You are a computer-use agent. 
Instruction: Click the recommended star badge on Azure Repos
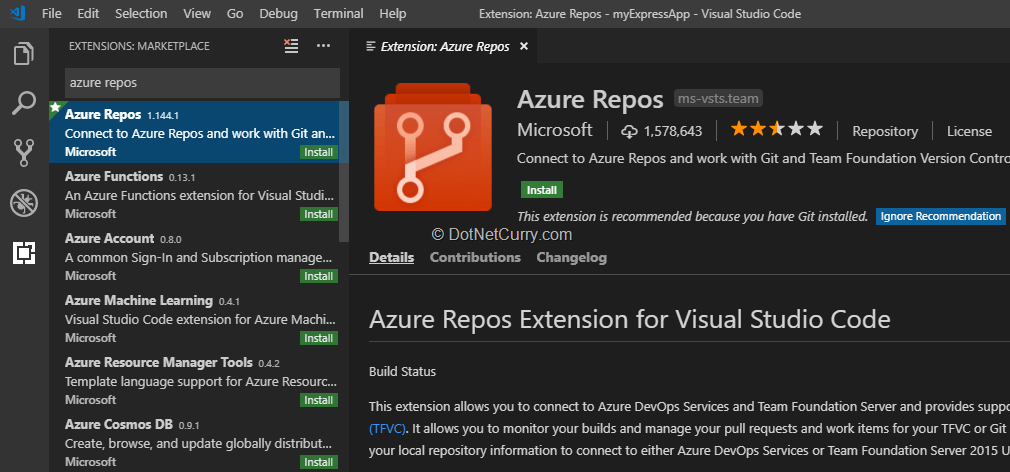(55, 106)
